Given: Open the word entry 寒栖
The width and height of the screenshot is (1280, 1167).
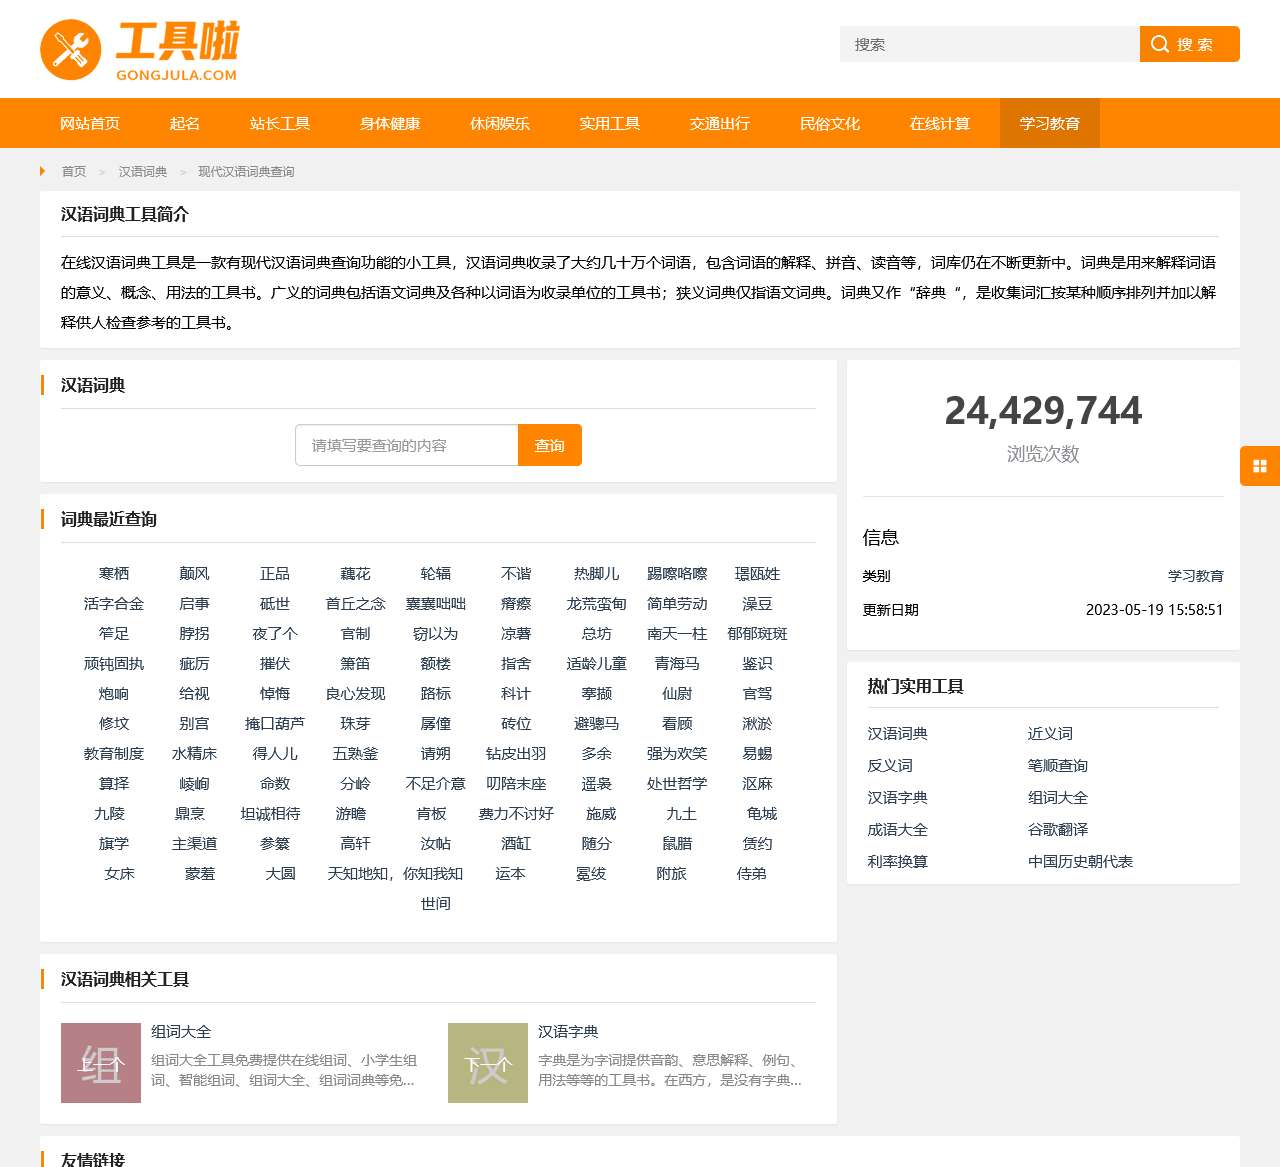Looking at the screenshot, I should 114,573.
